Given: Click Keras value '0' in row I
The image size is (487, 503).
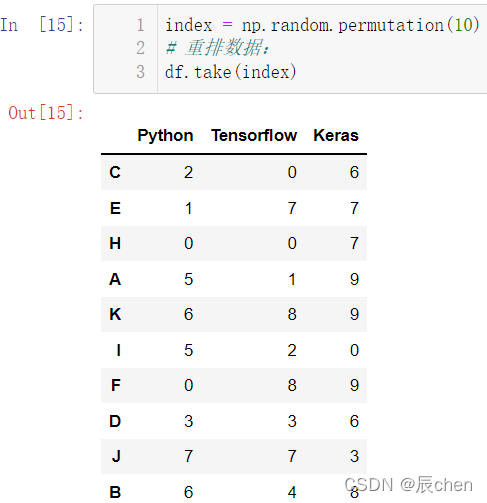Looking at the screenshot, I should (354, 350).
